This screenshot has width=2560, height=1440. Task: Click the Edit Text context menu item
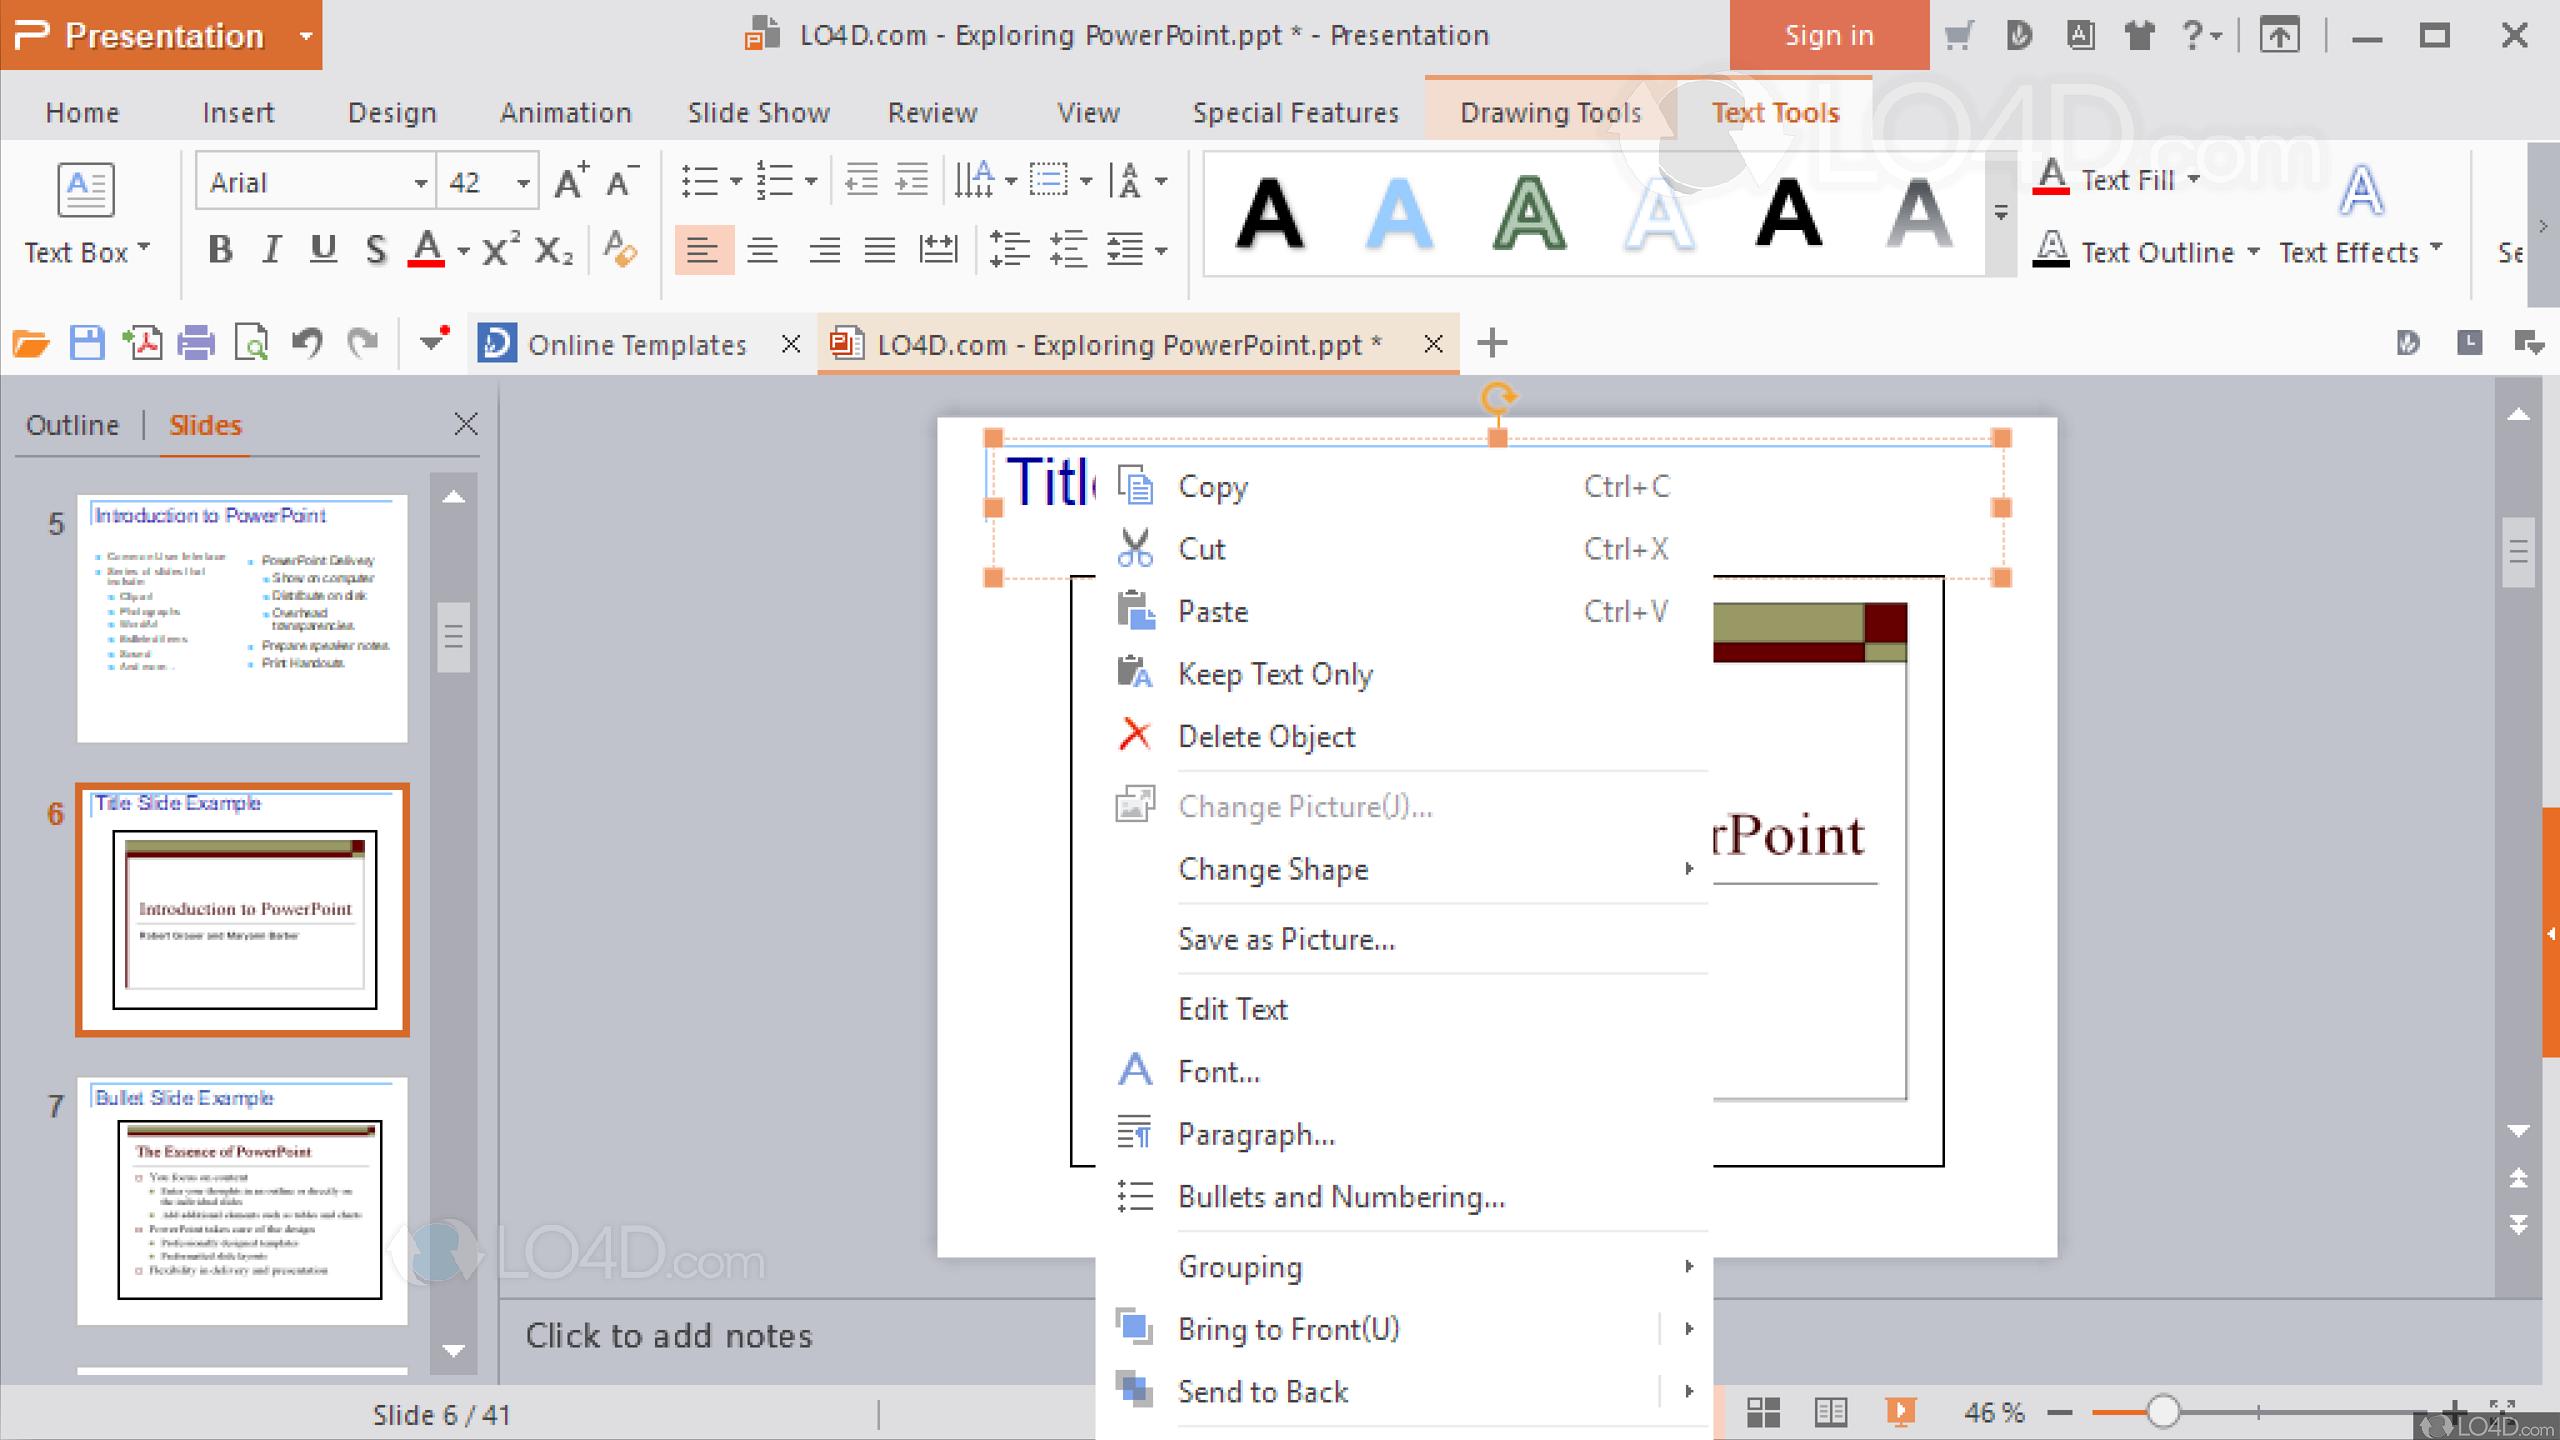click(x=1231, y=1006)
